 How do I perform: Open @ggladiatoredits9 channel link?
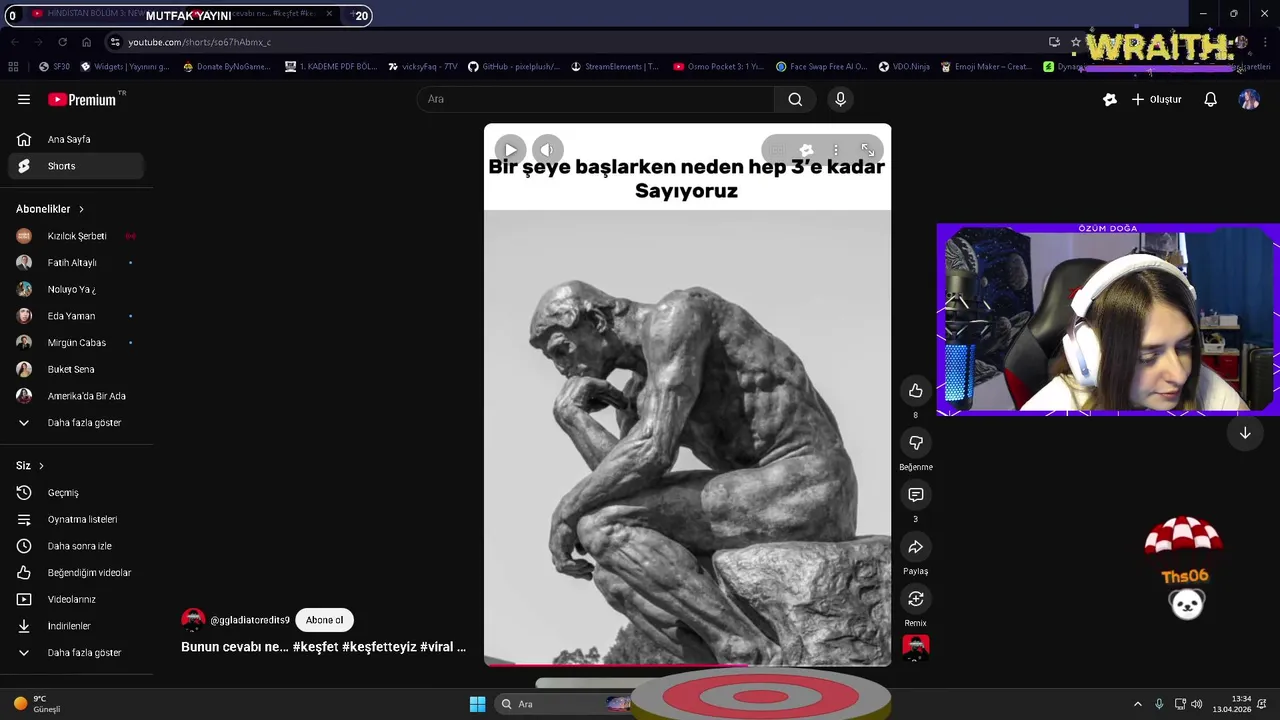pyautogui.click(x=250, y=620)
